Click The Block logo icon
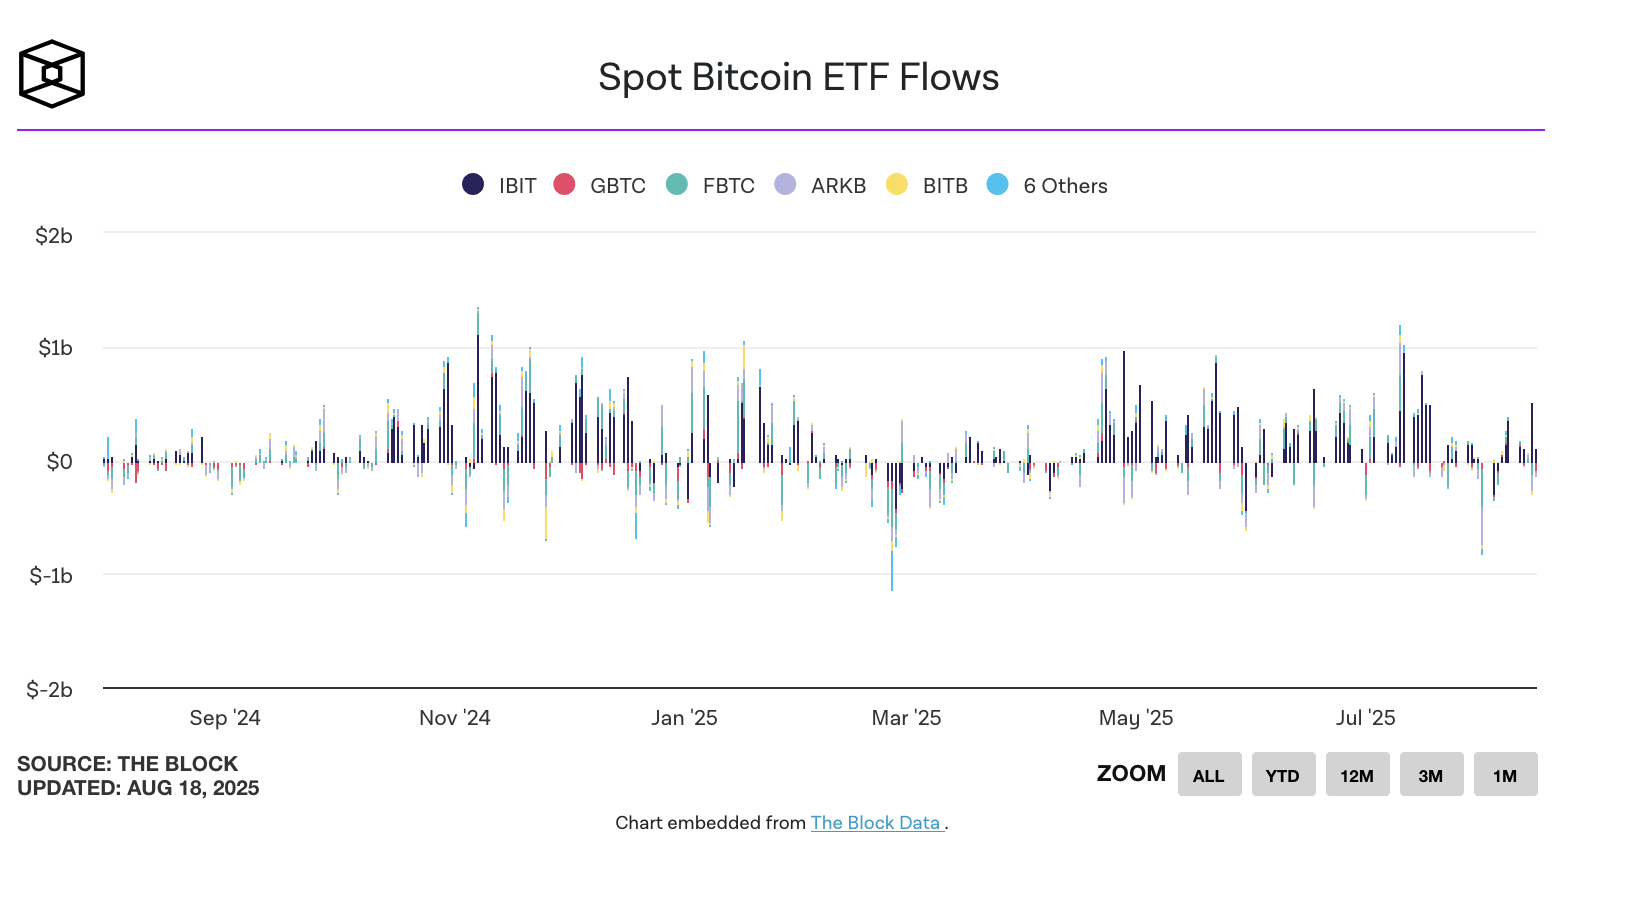Viewport: 1630px width, 898px height. point(50,71)
